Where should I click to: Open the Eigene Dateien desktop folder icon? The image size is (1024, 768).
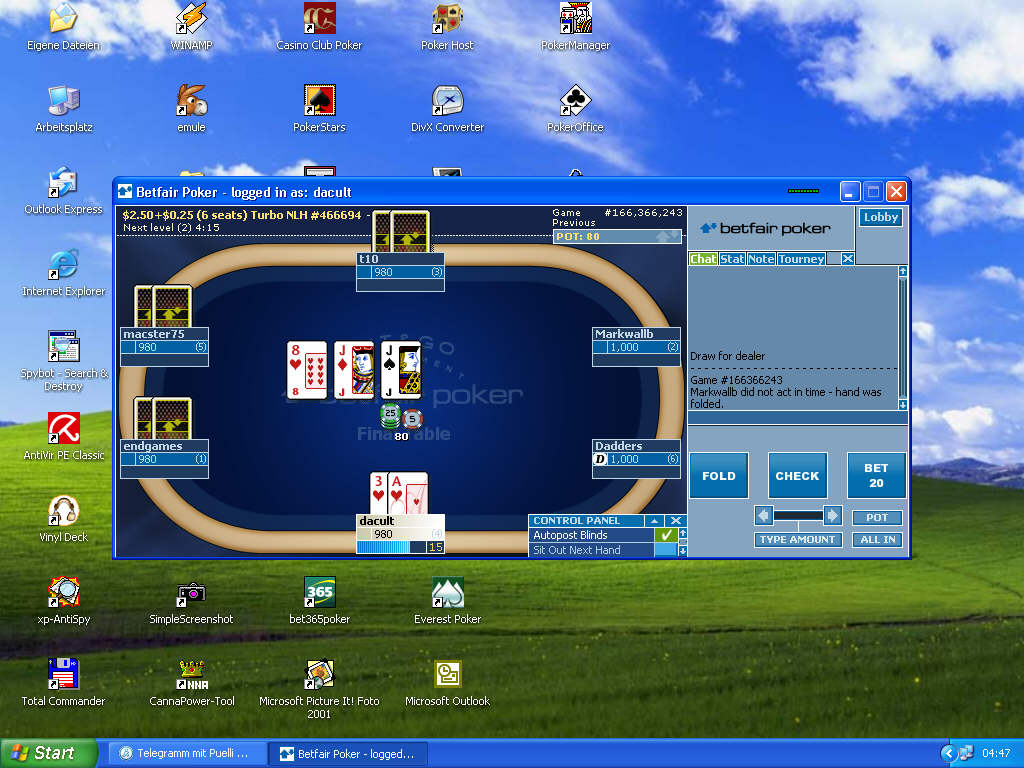63,18
